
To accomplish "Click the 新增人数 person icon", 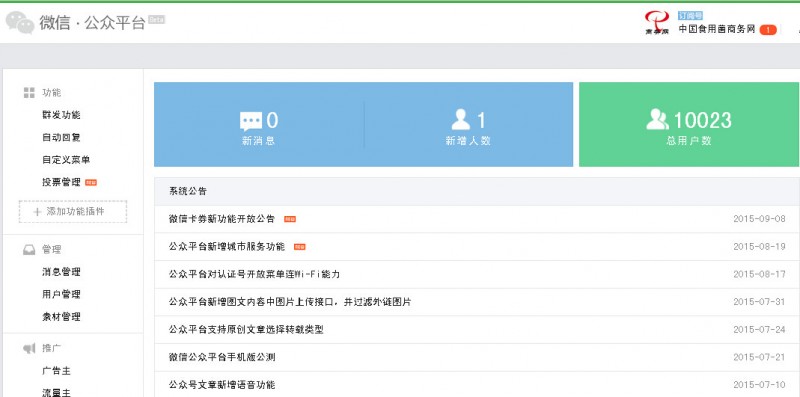I will tap(461, 119).
